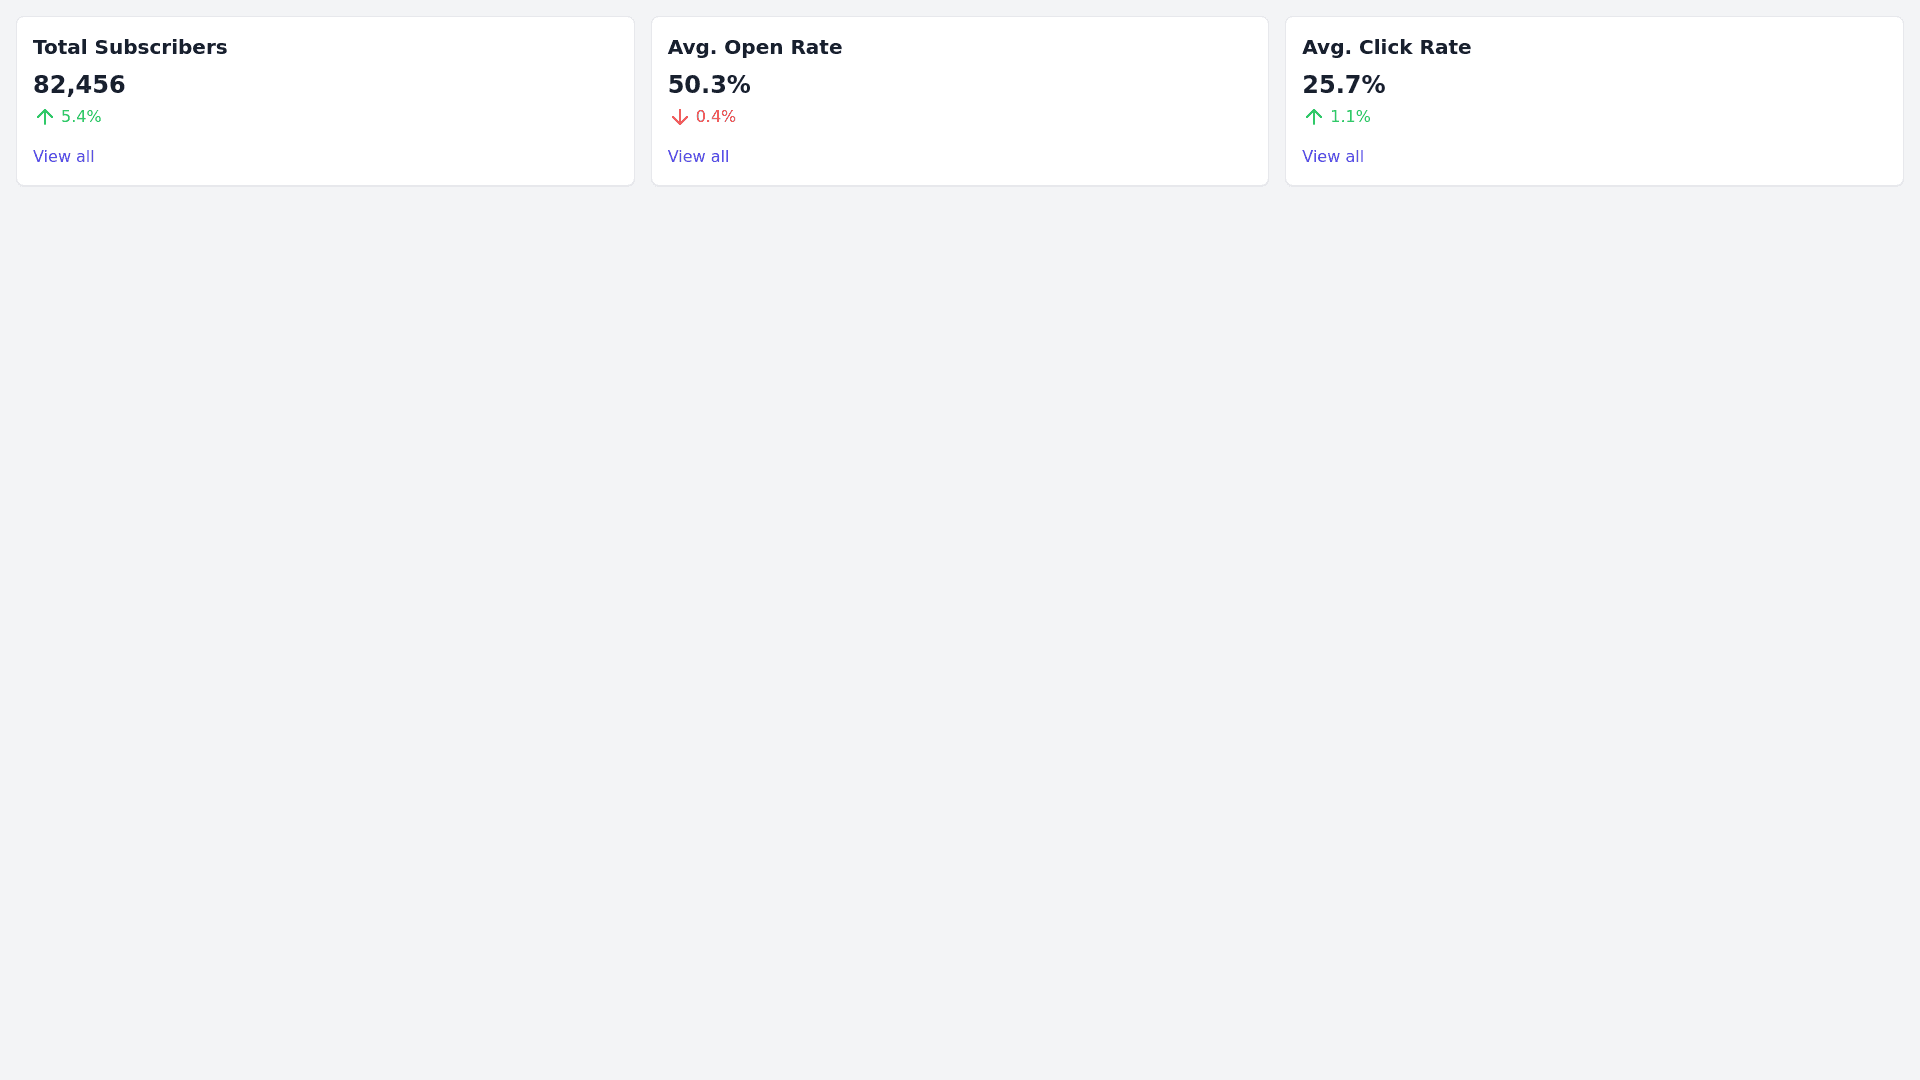This screenshot has width=1920, height=1080.
Task: Click the gap between Open Rate and Click Rate cards
Action: (1277, 100)
